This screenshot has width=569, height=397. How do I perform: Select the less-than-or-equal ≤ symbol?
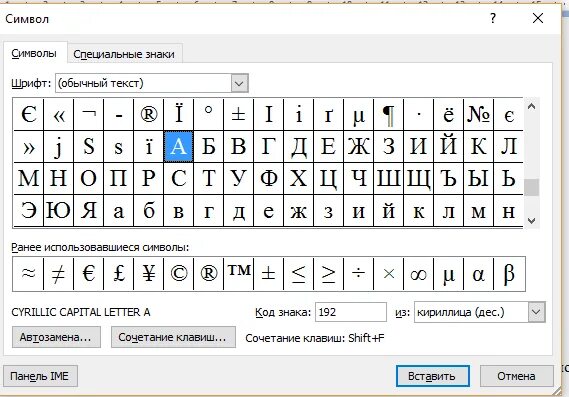[299, 274]
